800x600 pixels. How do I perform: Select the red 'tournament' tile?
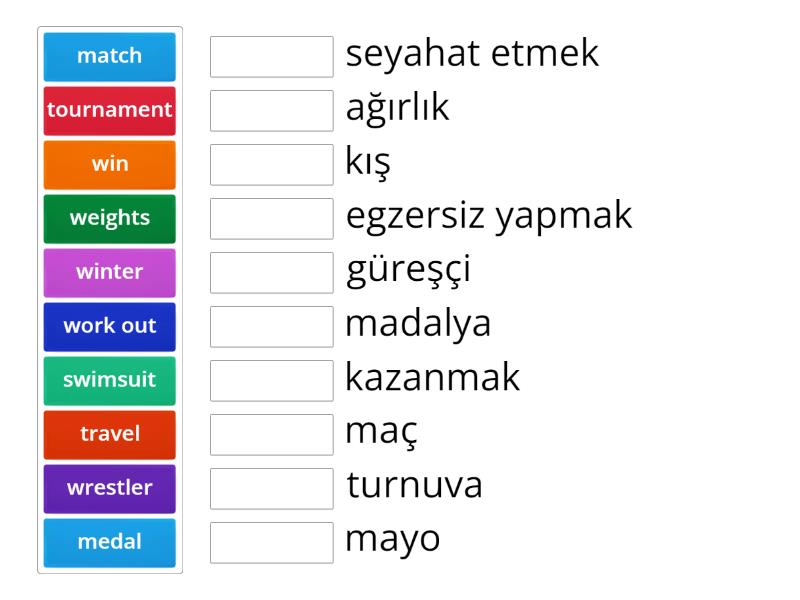pos(110,110)
